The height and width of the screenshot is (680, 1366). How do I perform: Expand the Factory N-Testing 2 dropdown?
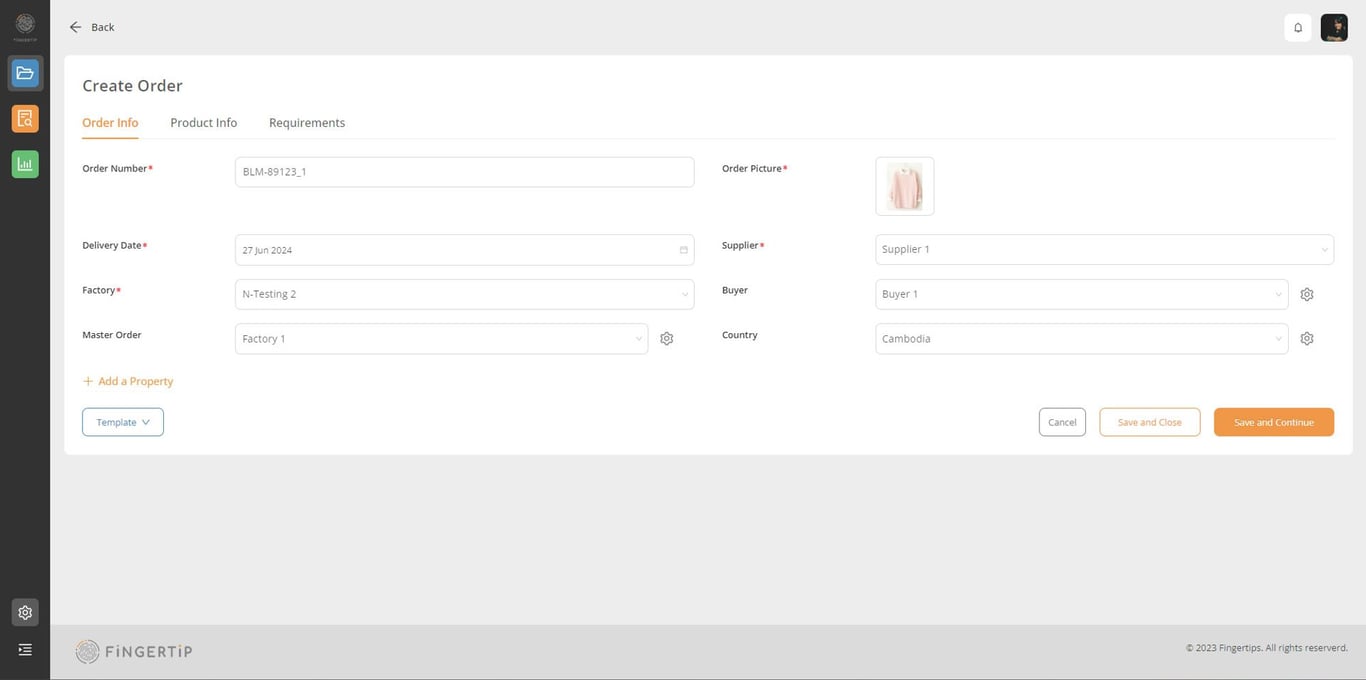[464, 294]
